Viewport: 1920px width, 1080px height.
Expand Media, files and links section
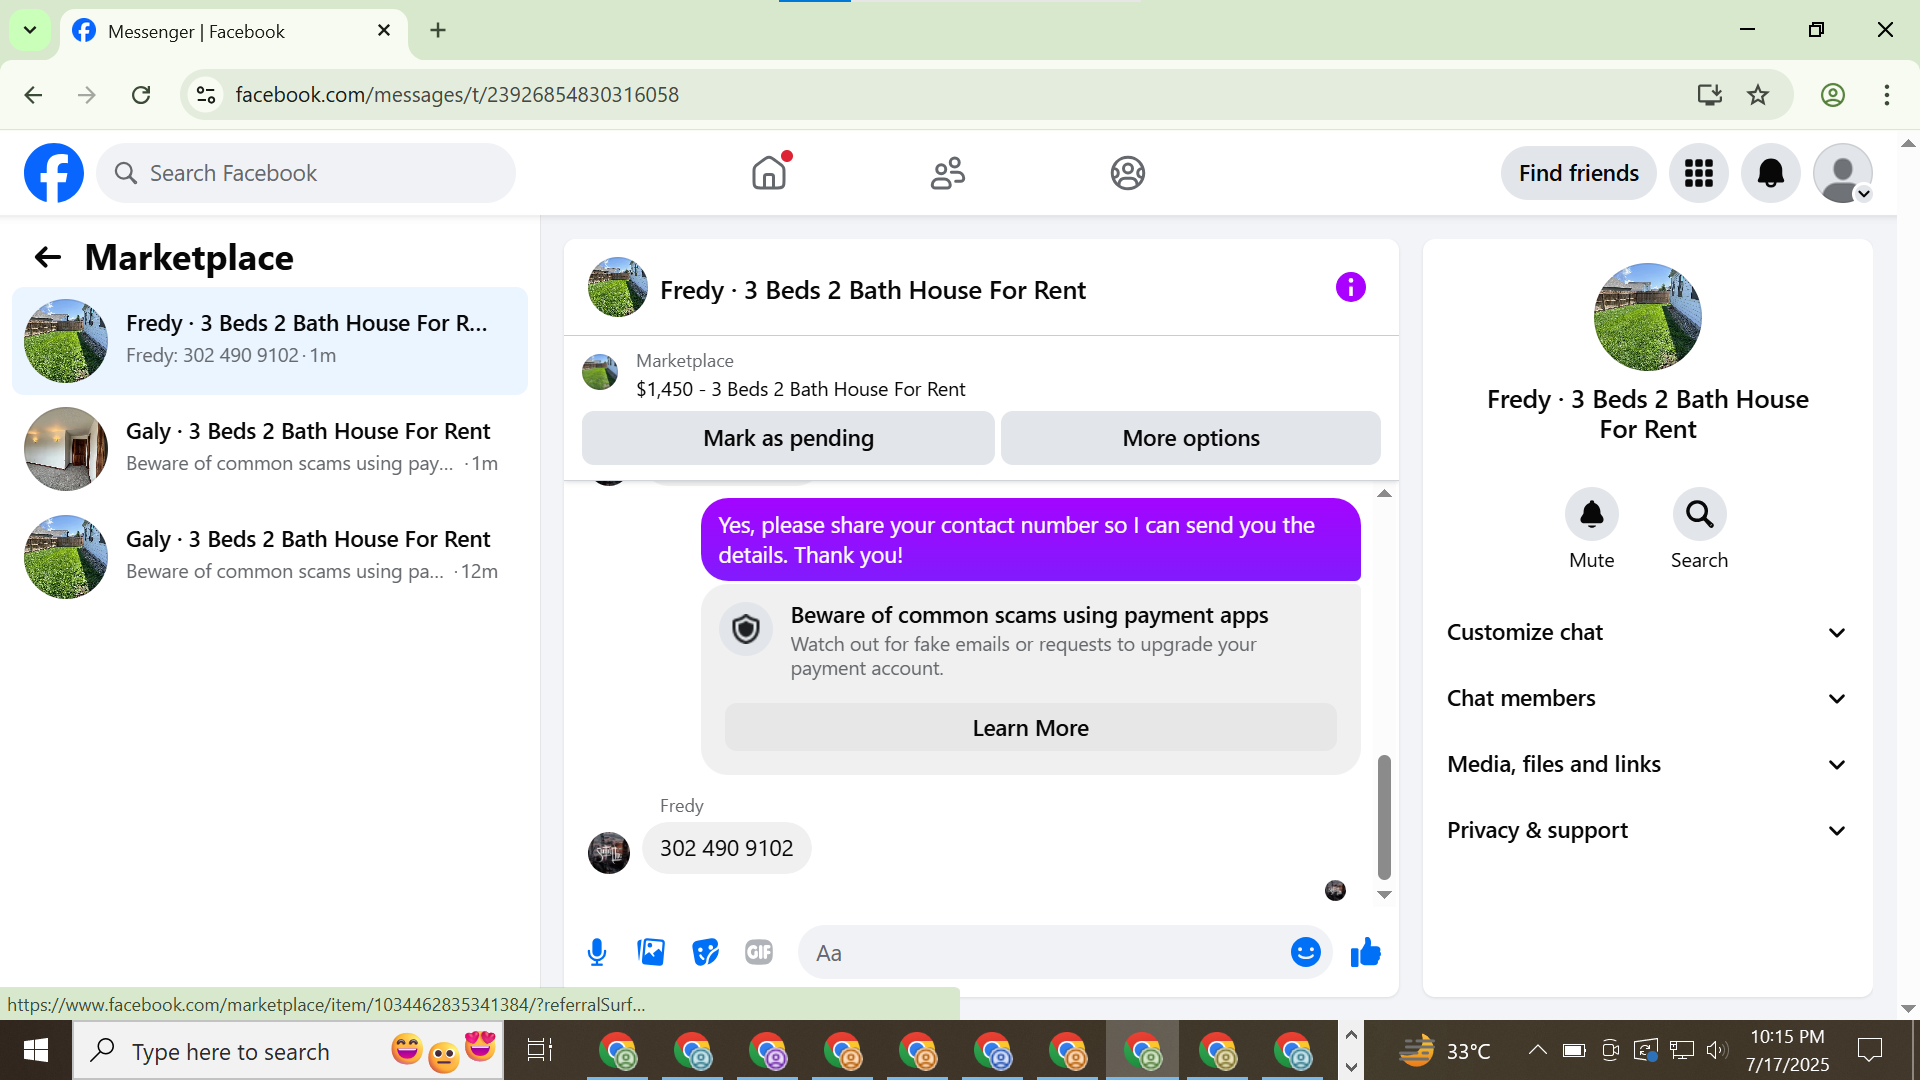(x=1647, y=764)
